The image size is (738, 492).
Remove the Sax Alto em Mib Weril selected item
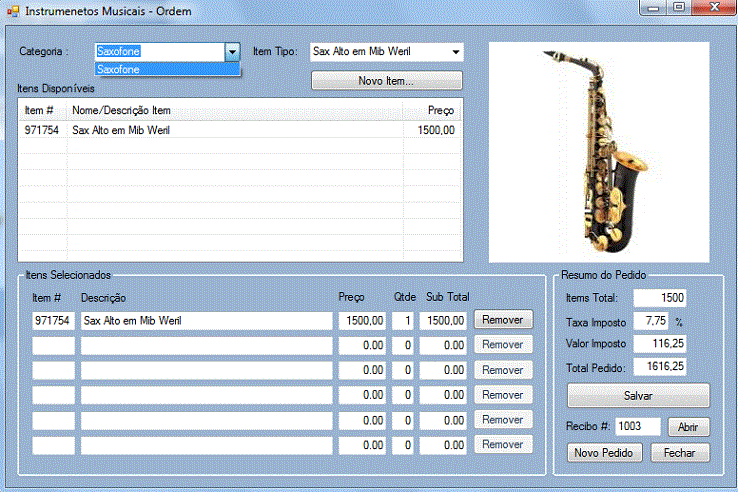(503, 320)
